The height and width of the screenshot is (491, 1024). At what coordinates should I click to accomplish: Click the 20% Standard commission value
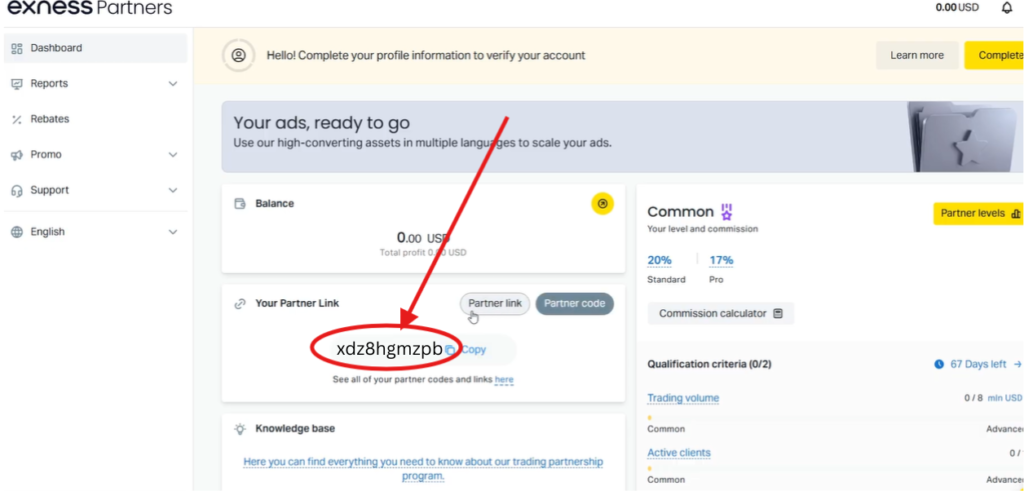pos(659,261)
